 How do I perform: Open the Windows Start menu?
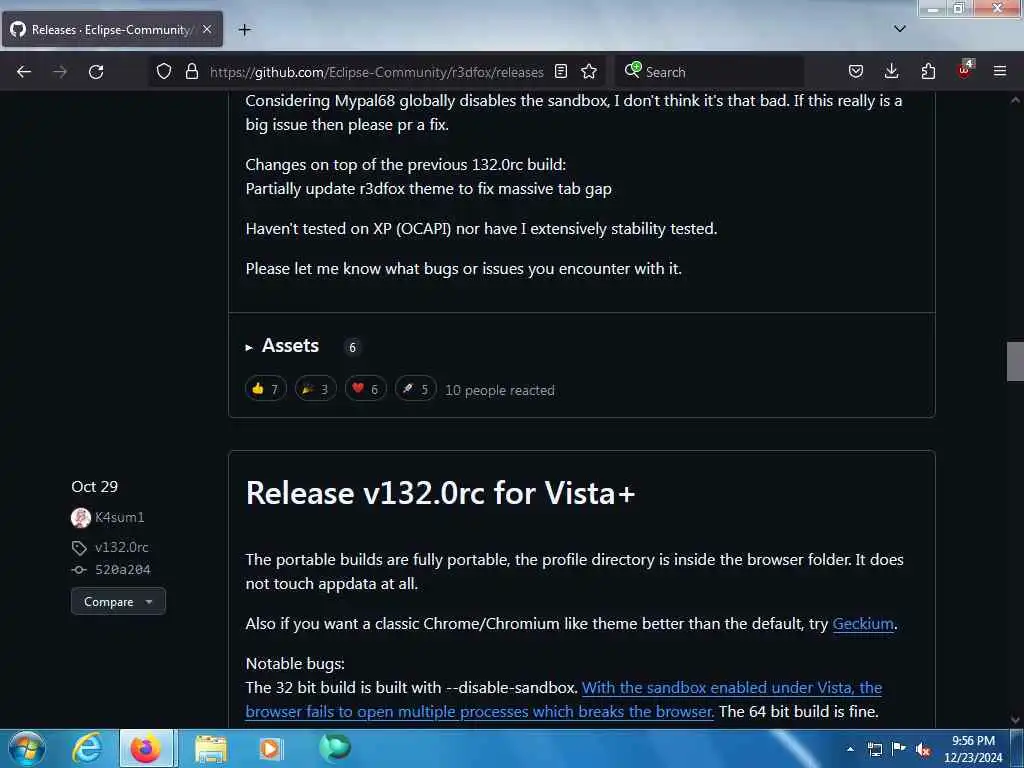coord(27,748)
